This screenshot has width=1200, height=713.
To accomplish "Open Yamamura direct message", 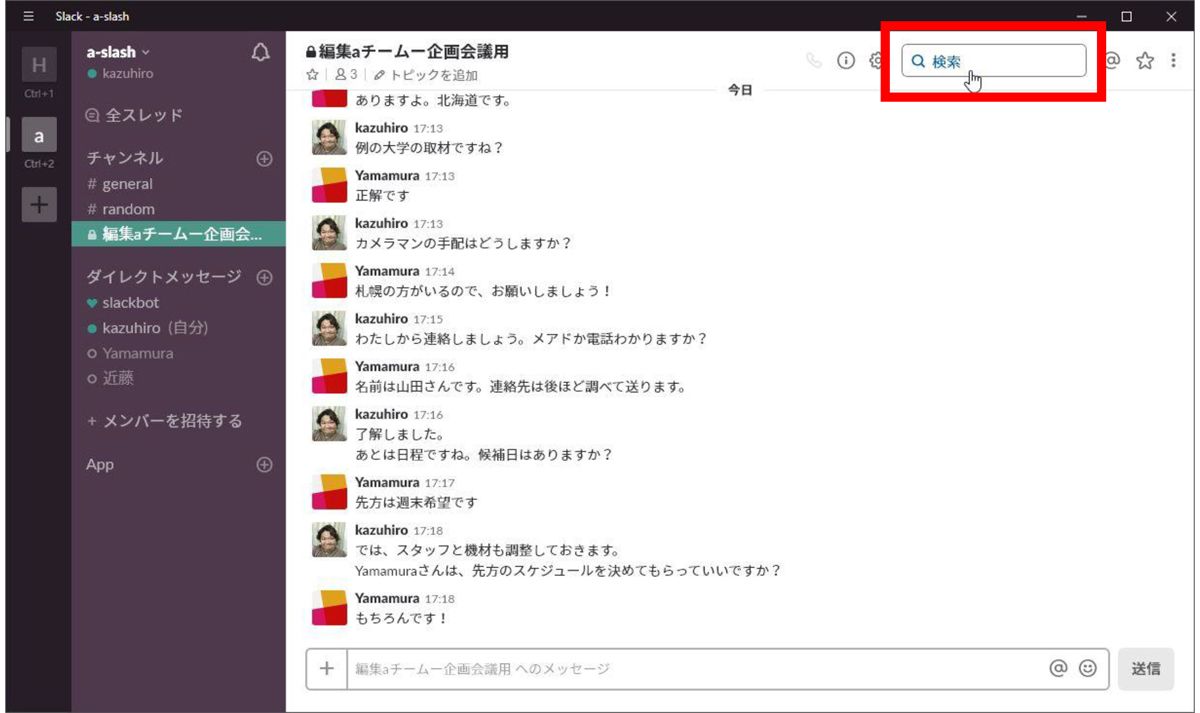I will pyautogui.click(x=130, y=353).
